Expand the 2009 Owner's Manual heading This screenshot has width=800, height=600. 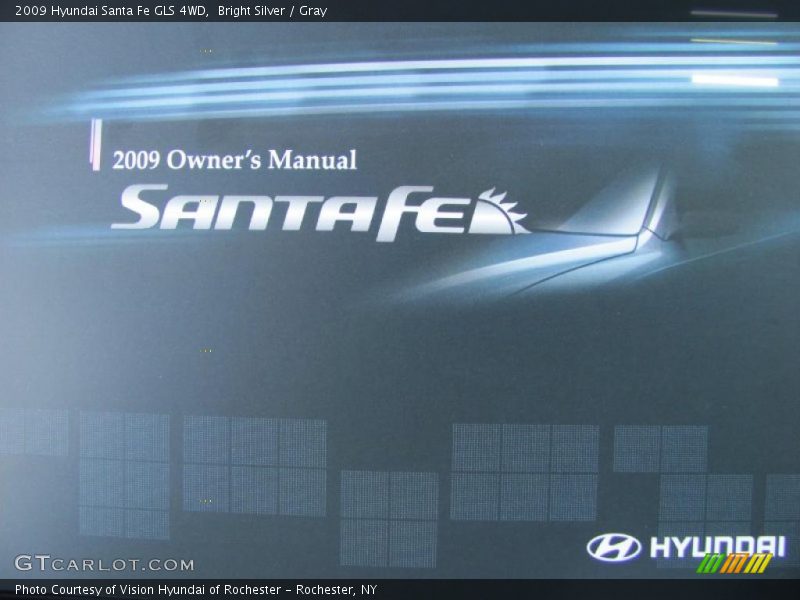(x=237, y=158)
